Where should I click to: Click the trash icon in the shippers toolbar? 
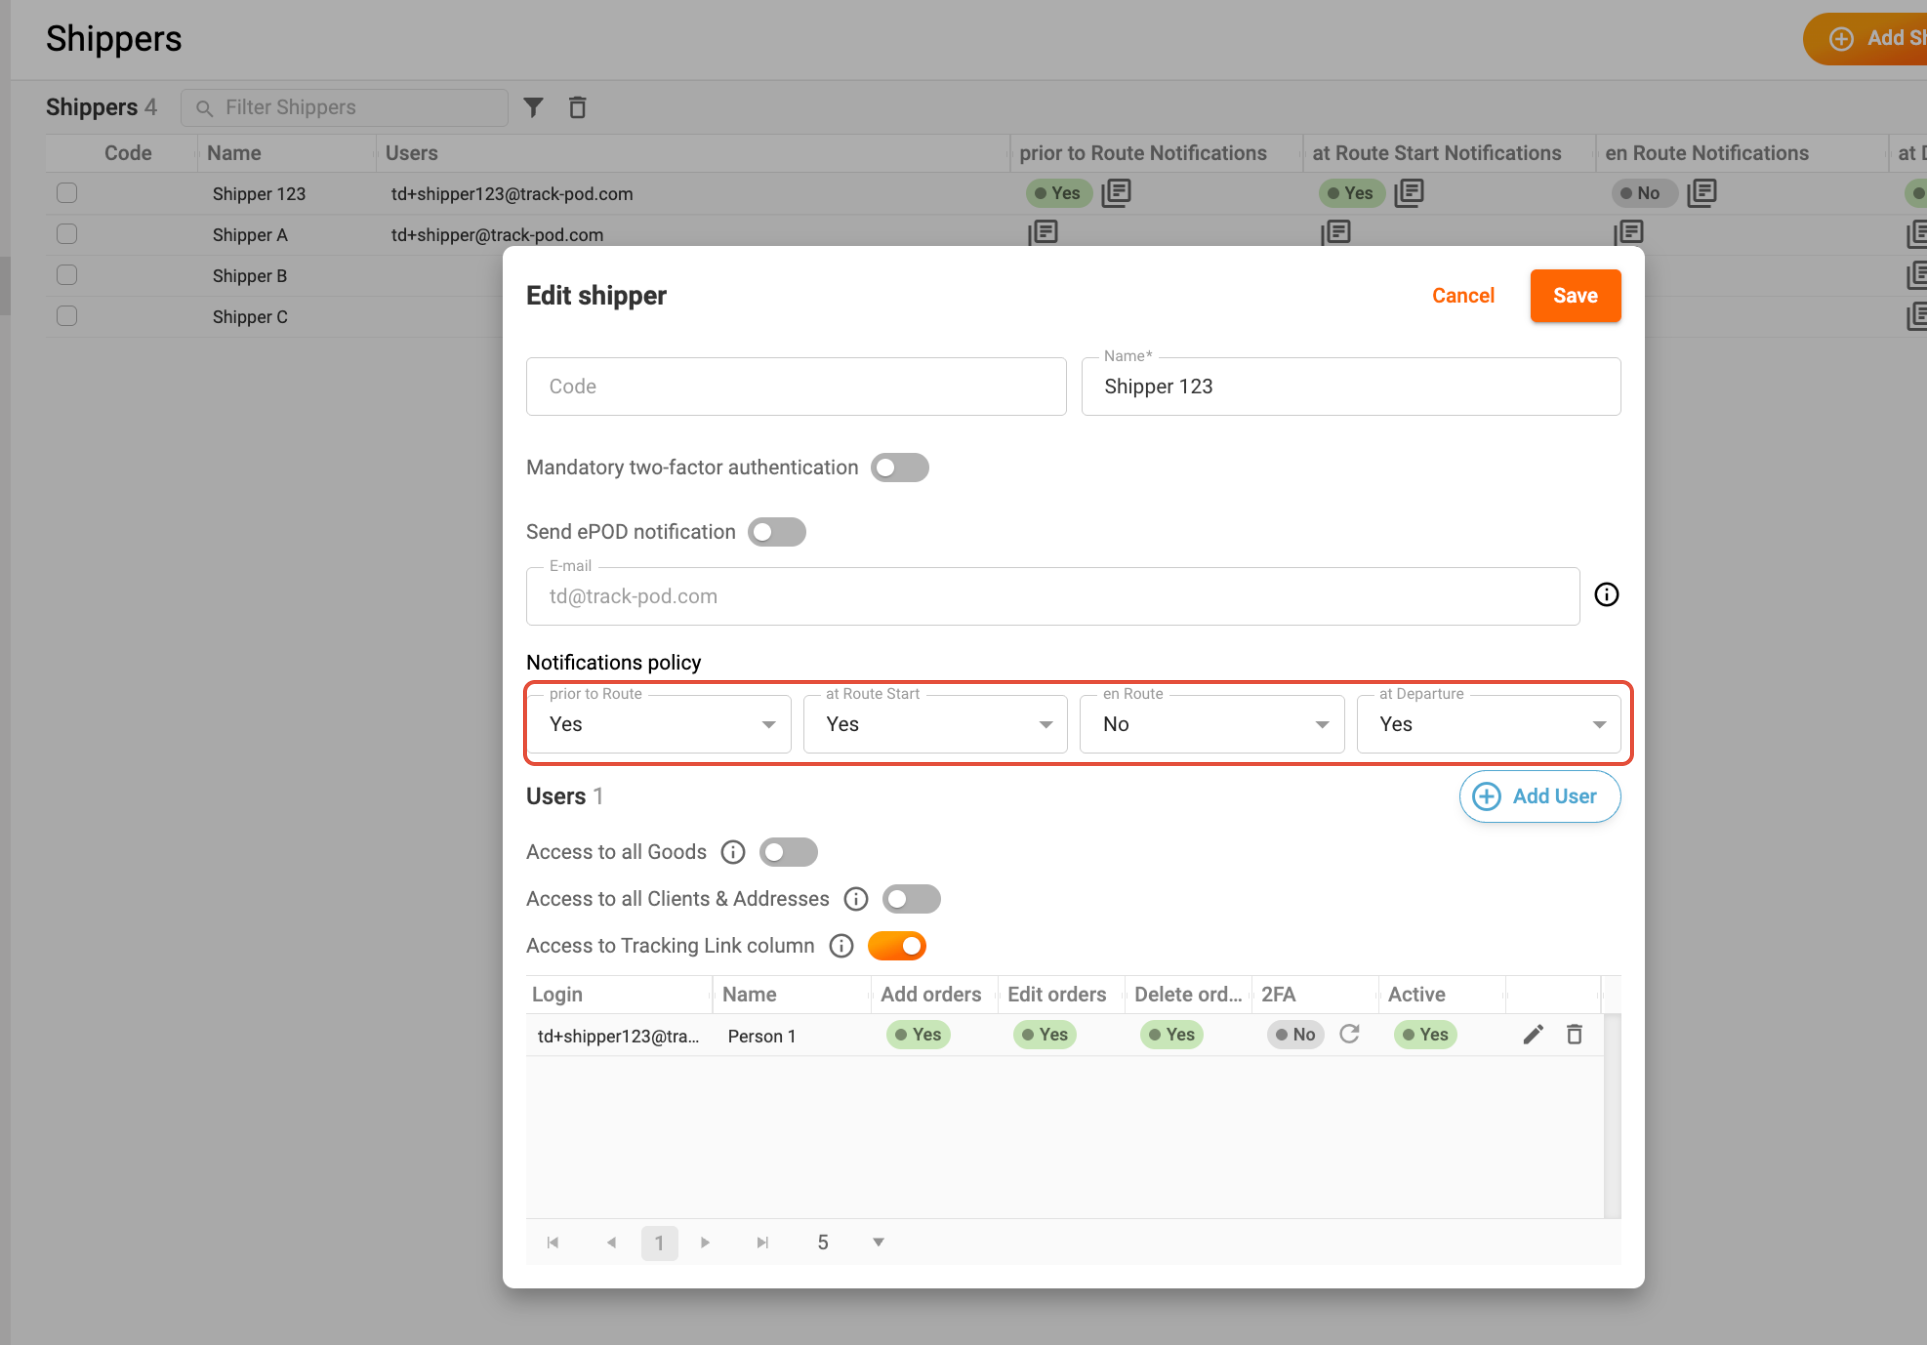pyautogui.click(x=577, y=107)
